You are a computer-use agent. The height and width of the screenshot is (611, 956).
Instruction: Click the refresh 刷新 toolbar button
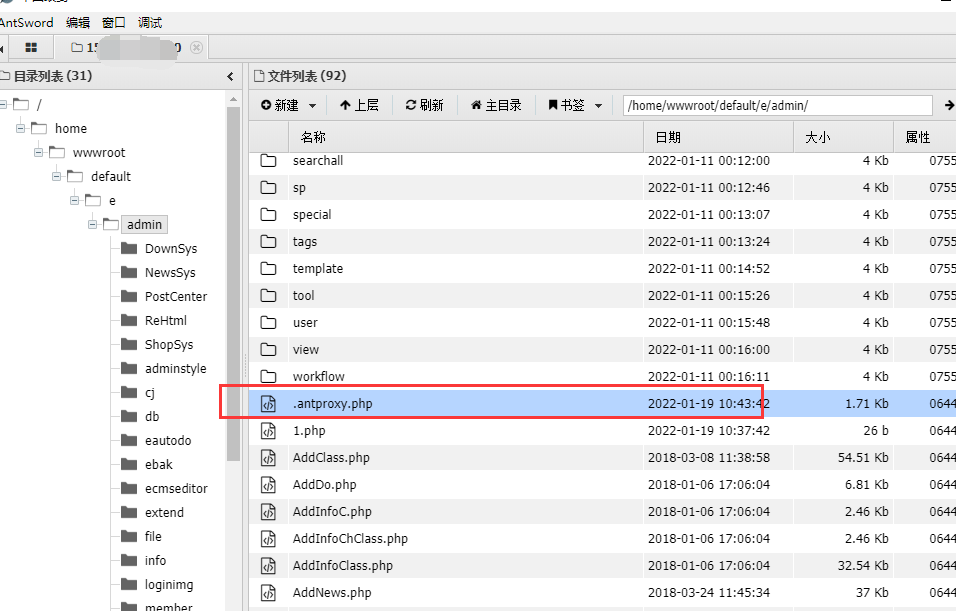pyautogui.click(x=424, y=105)
